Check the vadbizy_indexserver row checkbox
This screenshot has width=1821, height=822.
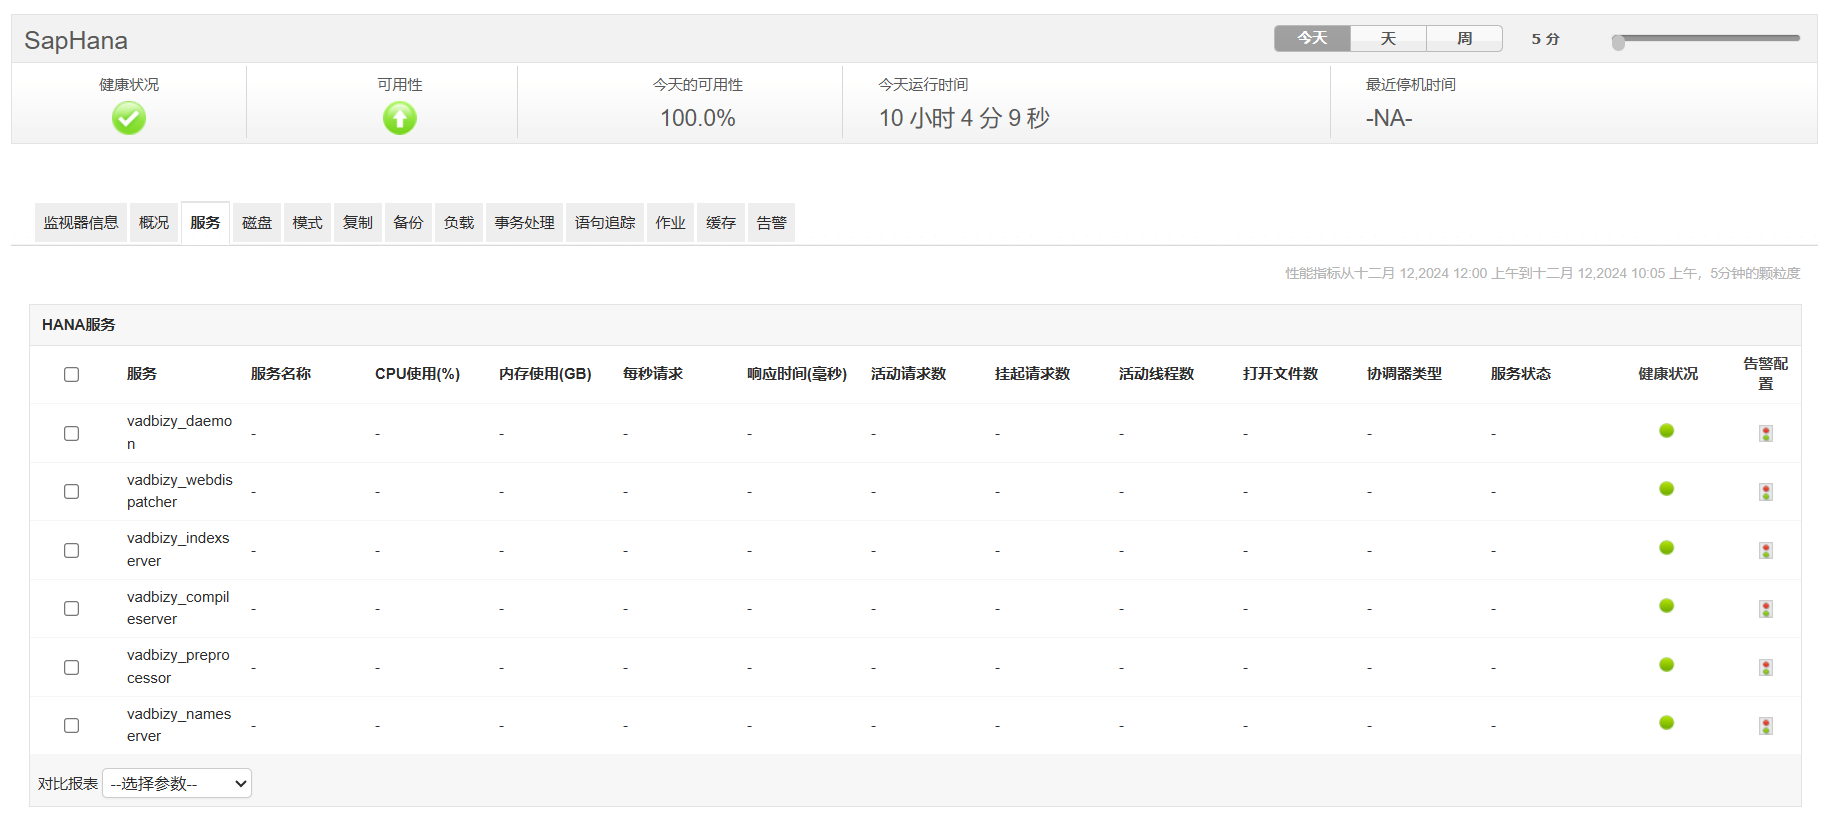(x=71, y=550)
